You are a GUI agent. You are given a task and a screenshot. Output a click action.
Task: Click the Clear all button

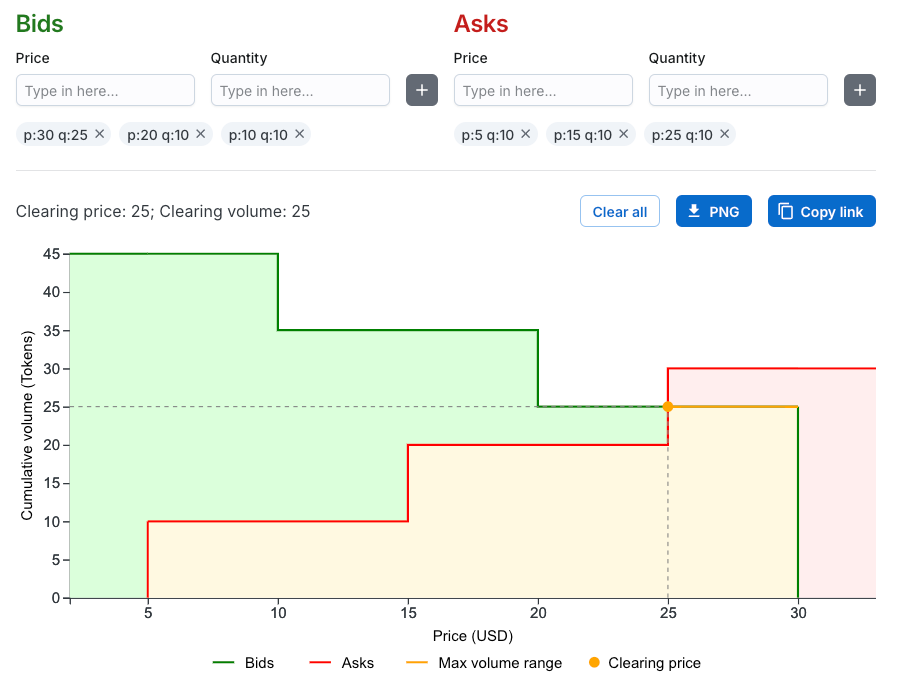tap(620, 211)
